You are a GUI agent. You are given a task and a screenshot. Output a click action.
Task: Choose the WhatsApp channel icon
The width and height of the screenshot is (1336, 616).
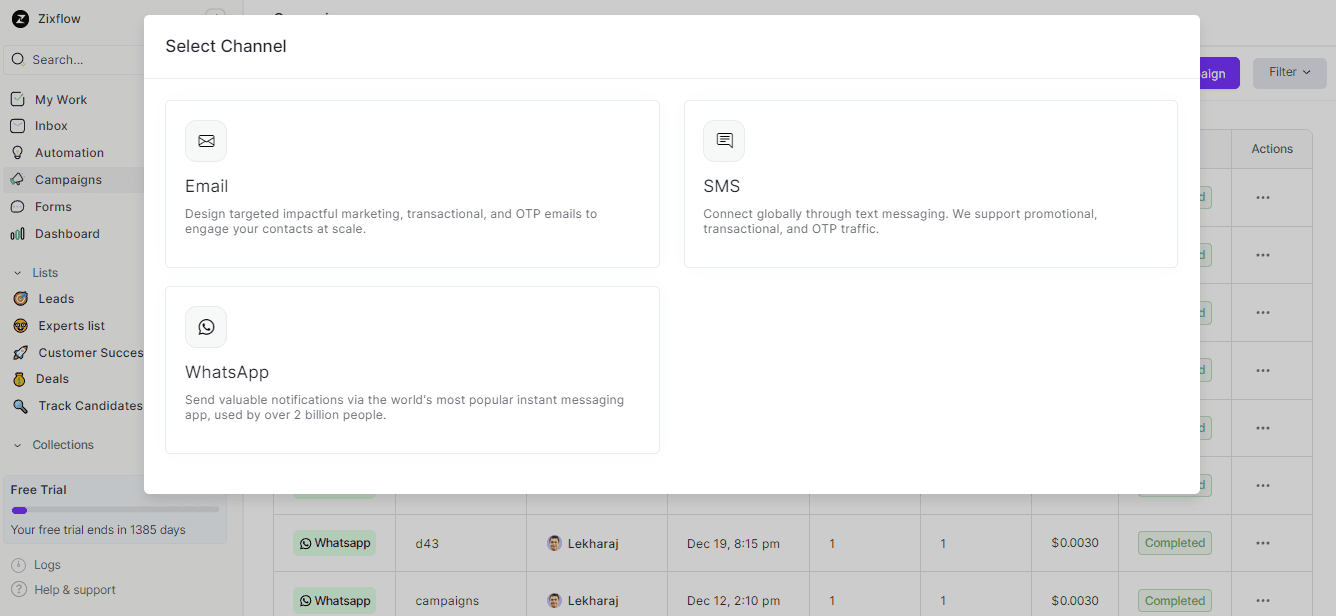pos(206,327)
